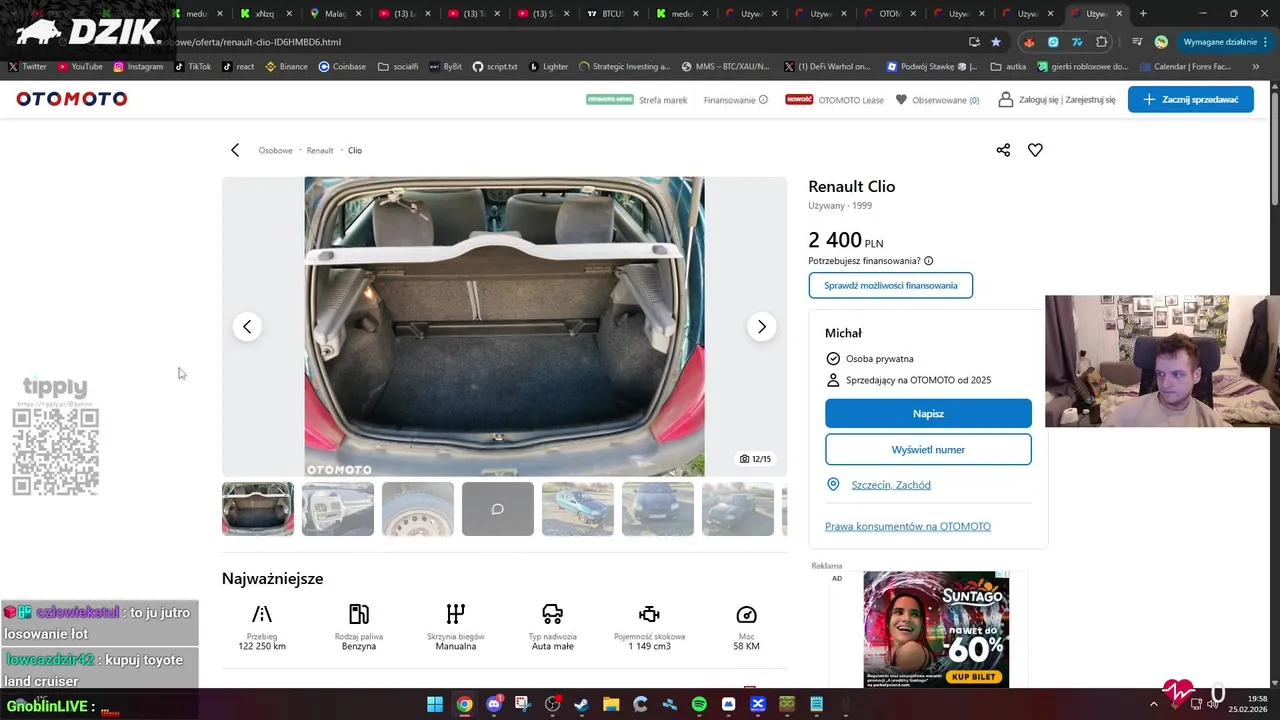Image resolution: width=1280 pixels, height=720 pixels.
Task: Go to the Osobowe breadcrumb
Action: tap(275, 150)
